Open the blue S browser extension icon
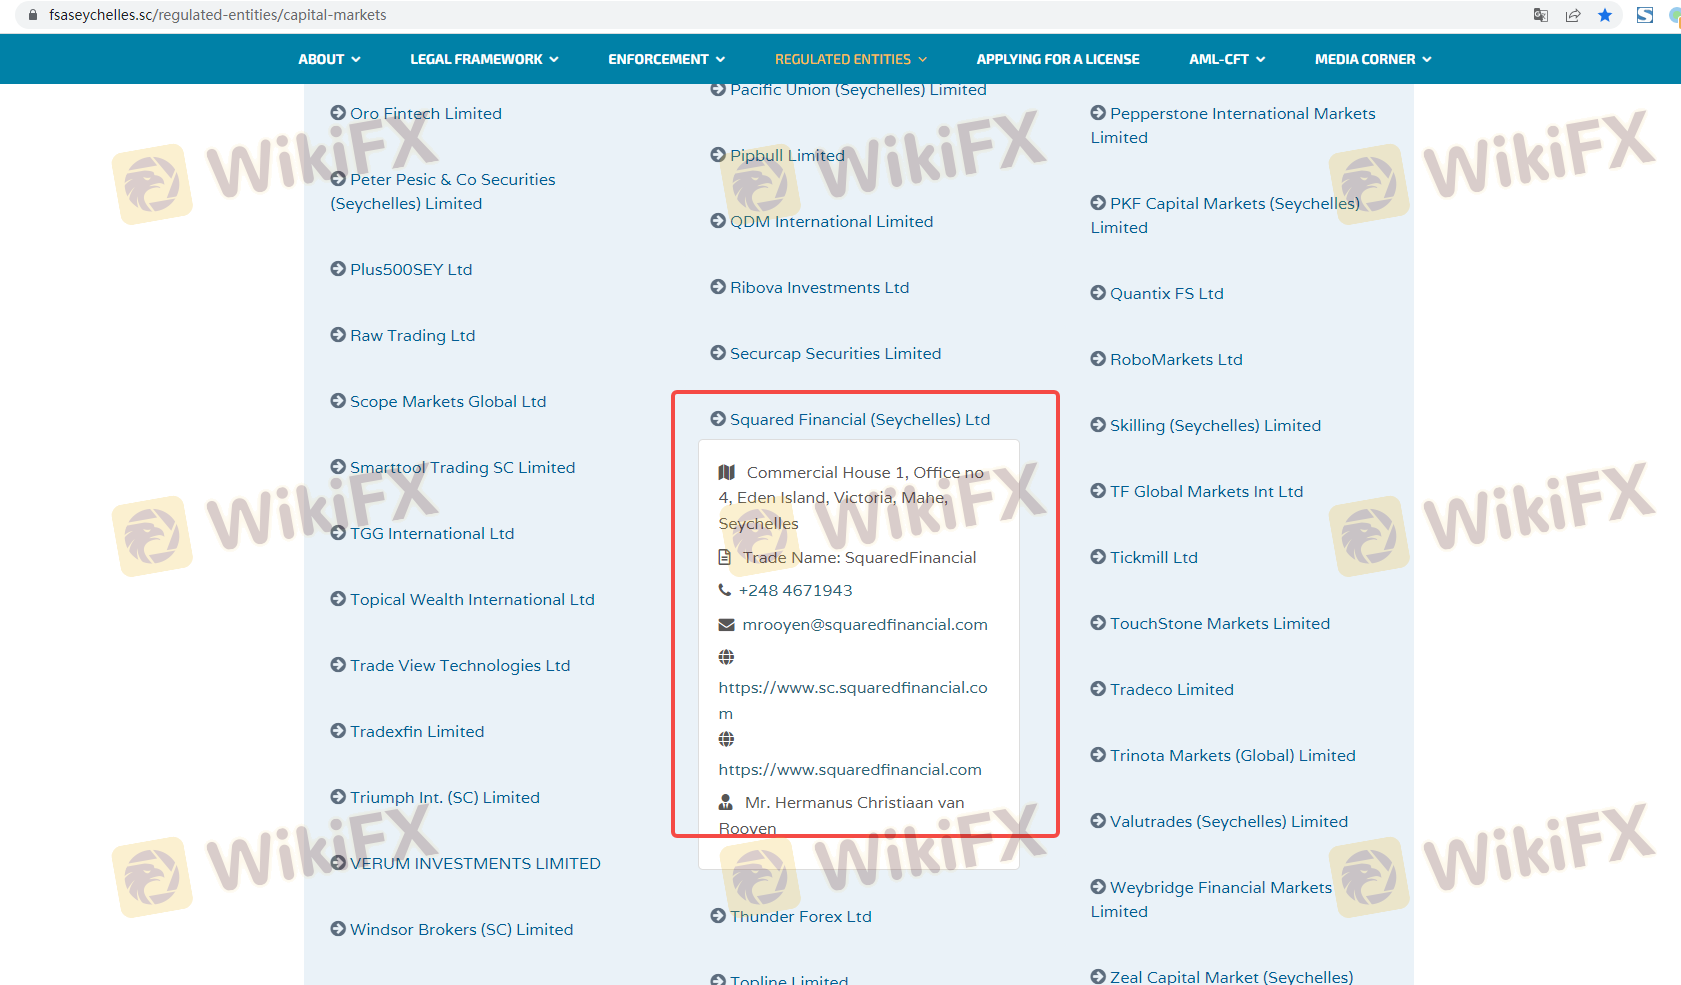 click(1645, 15)
